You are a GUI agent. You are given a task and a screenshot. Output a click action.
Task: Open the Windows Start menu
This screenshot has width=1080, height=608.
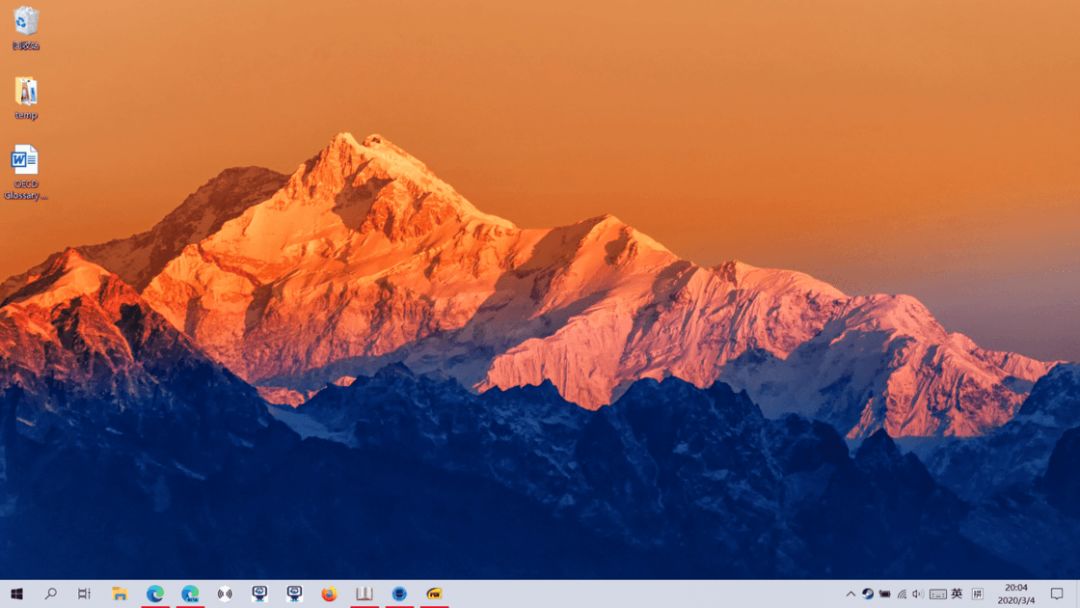point(17,594)
